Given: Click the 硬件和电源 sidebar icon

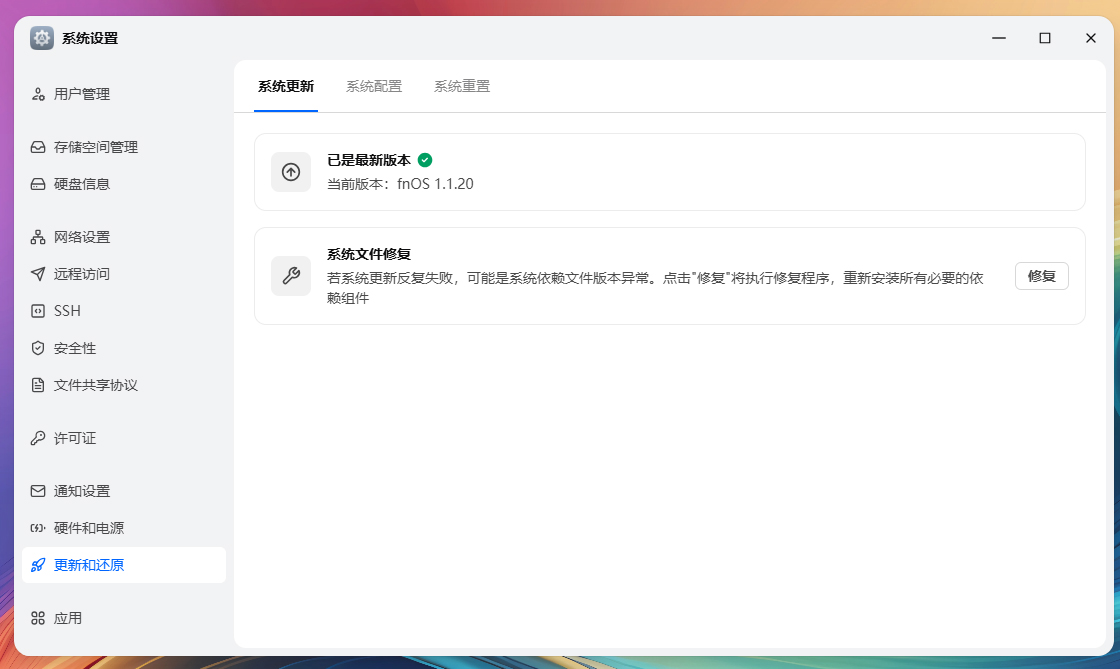Looking at the screenshot, I should click(40, 527).
